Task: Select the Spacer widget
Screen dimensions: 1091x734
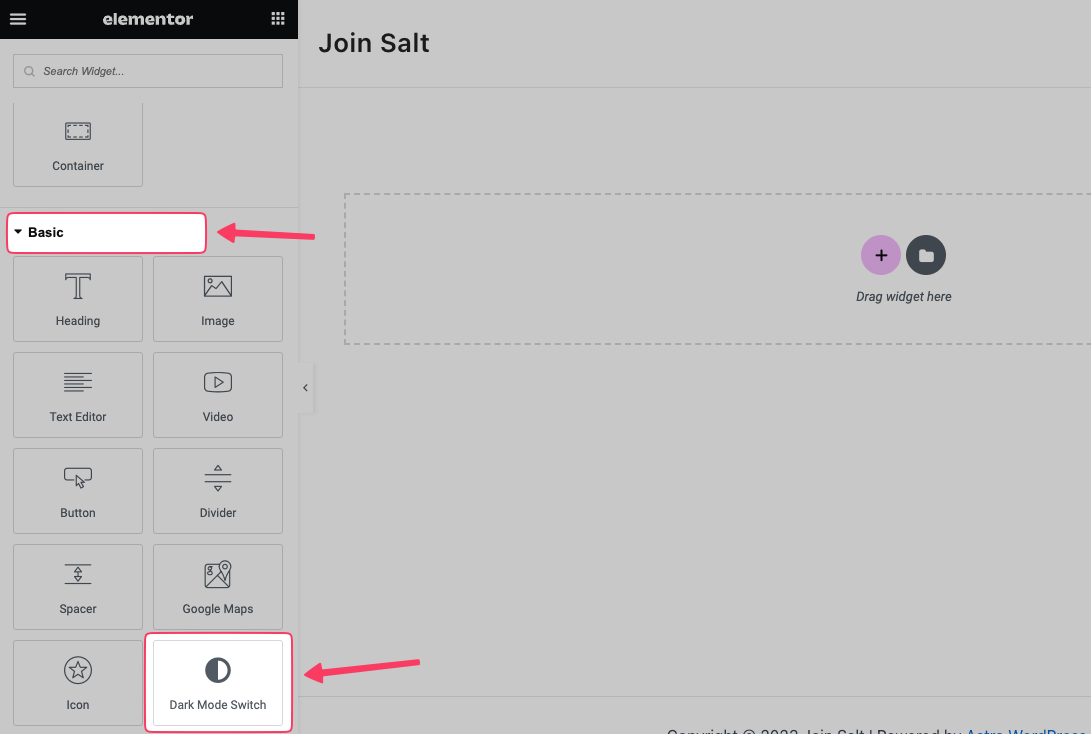Action: 78,587
